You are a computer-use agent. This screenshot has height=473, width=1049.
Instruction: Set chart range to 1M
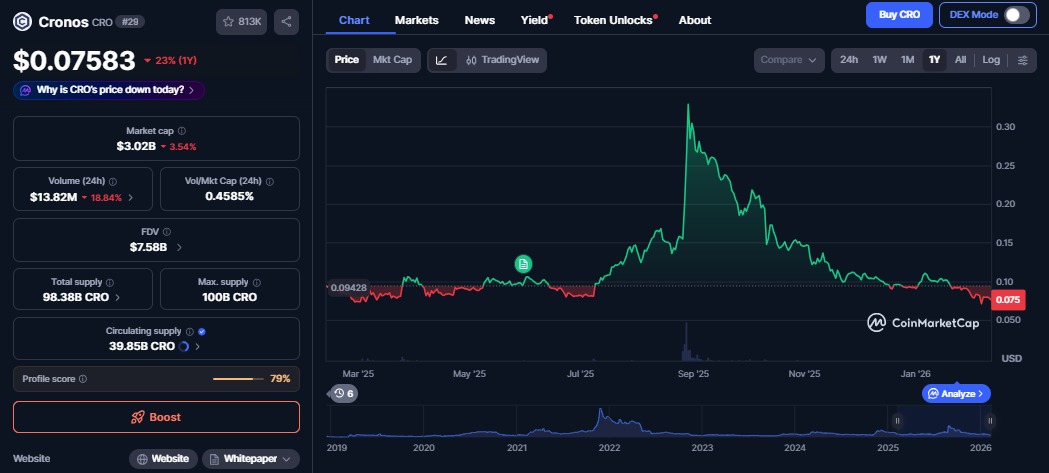click(x=907, y=60)
